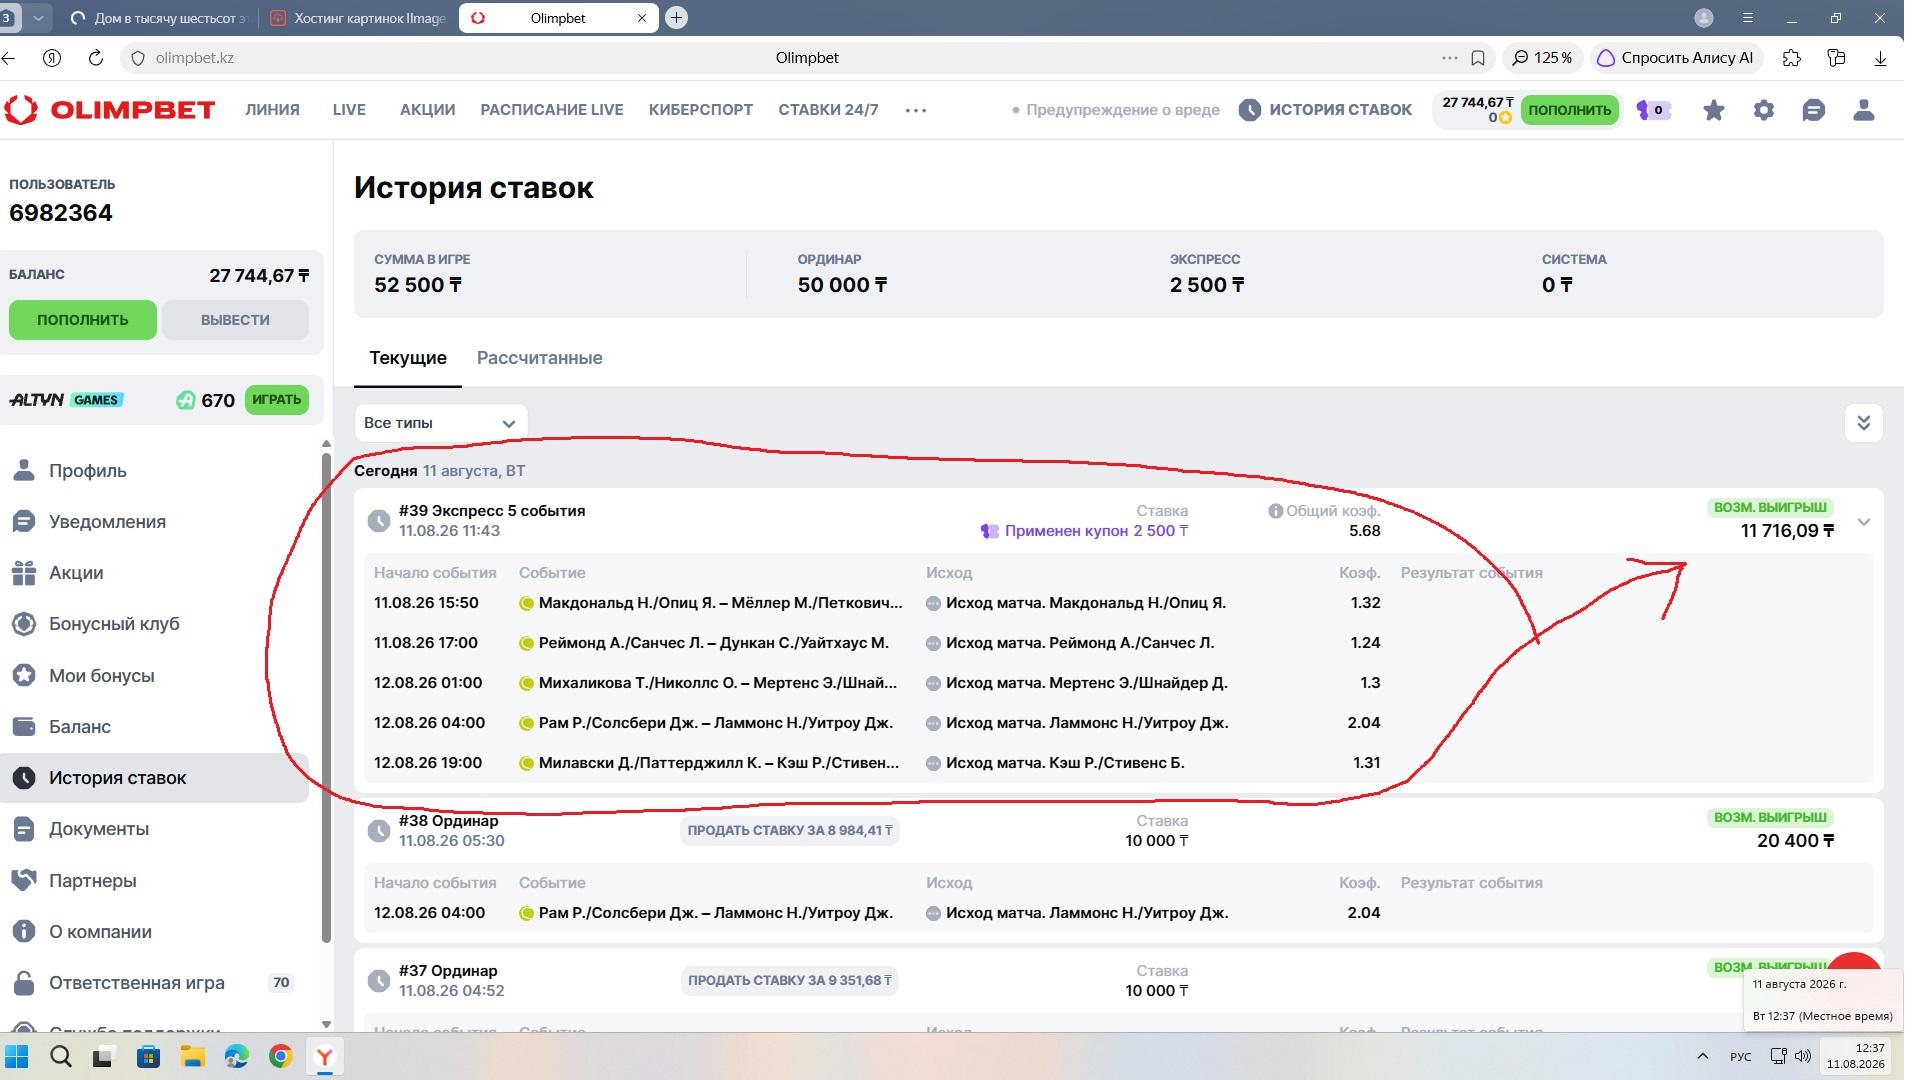This screenshot has width=1920, height=1080.
Task: Open the coupon counter badge in header
Action: click(1654, 110)
